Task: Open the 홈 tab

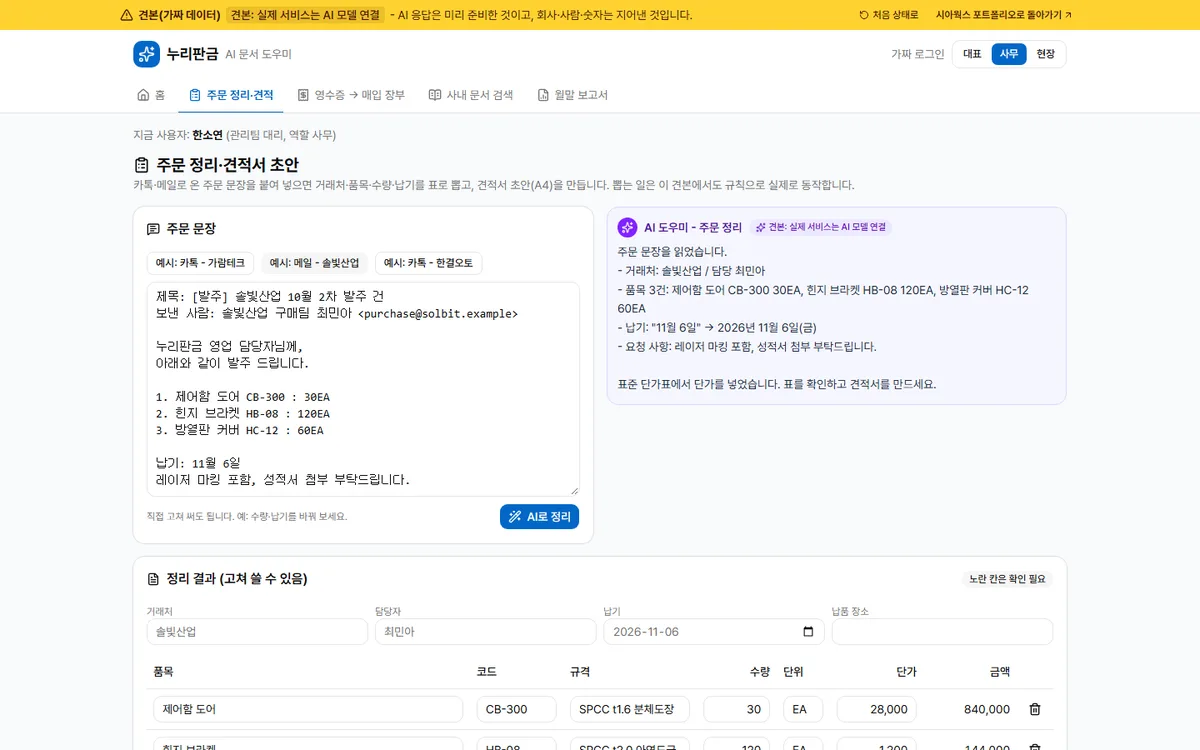Action: pyautogui.click(x=151, y=95)
